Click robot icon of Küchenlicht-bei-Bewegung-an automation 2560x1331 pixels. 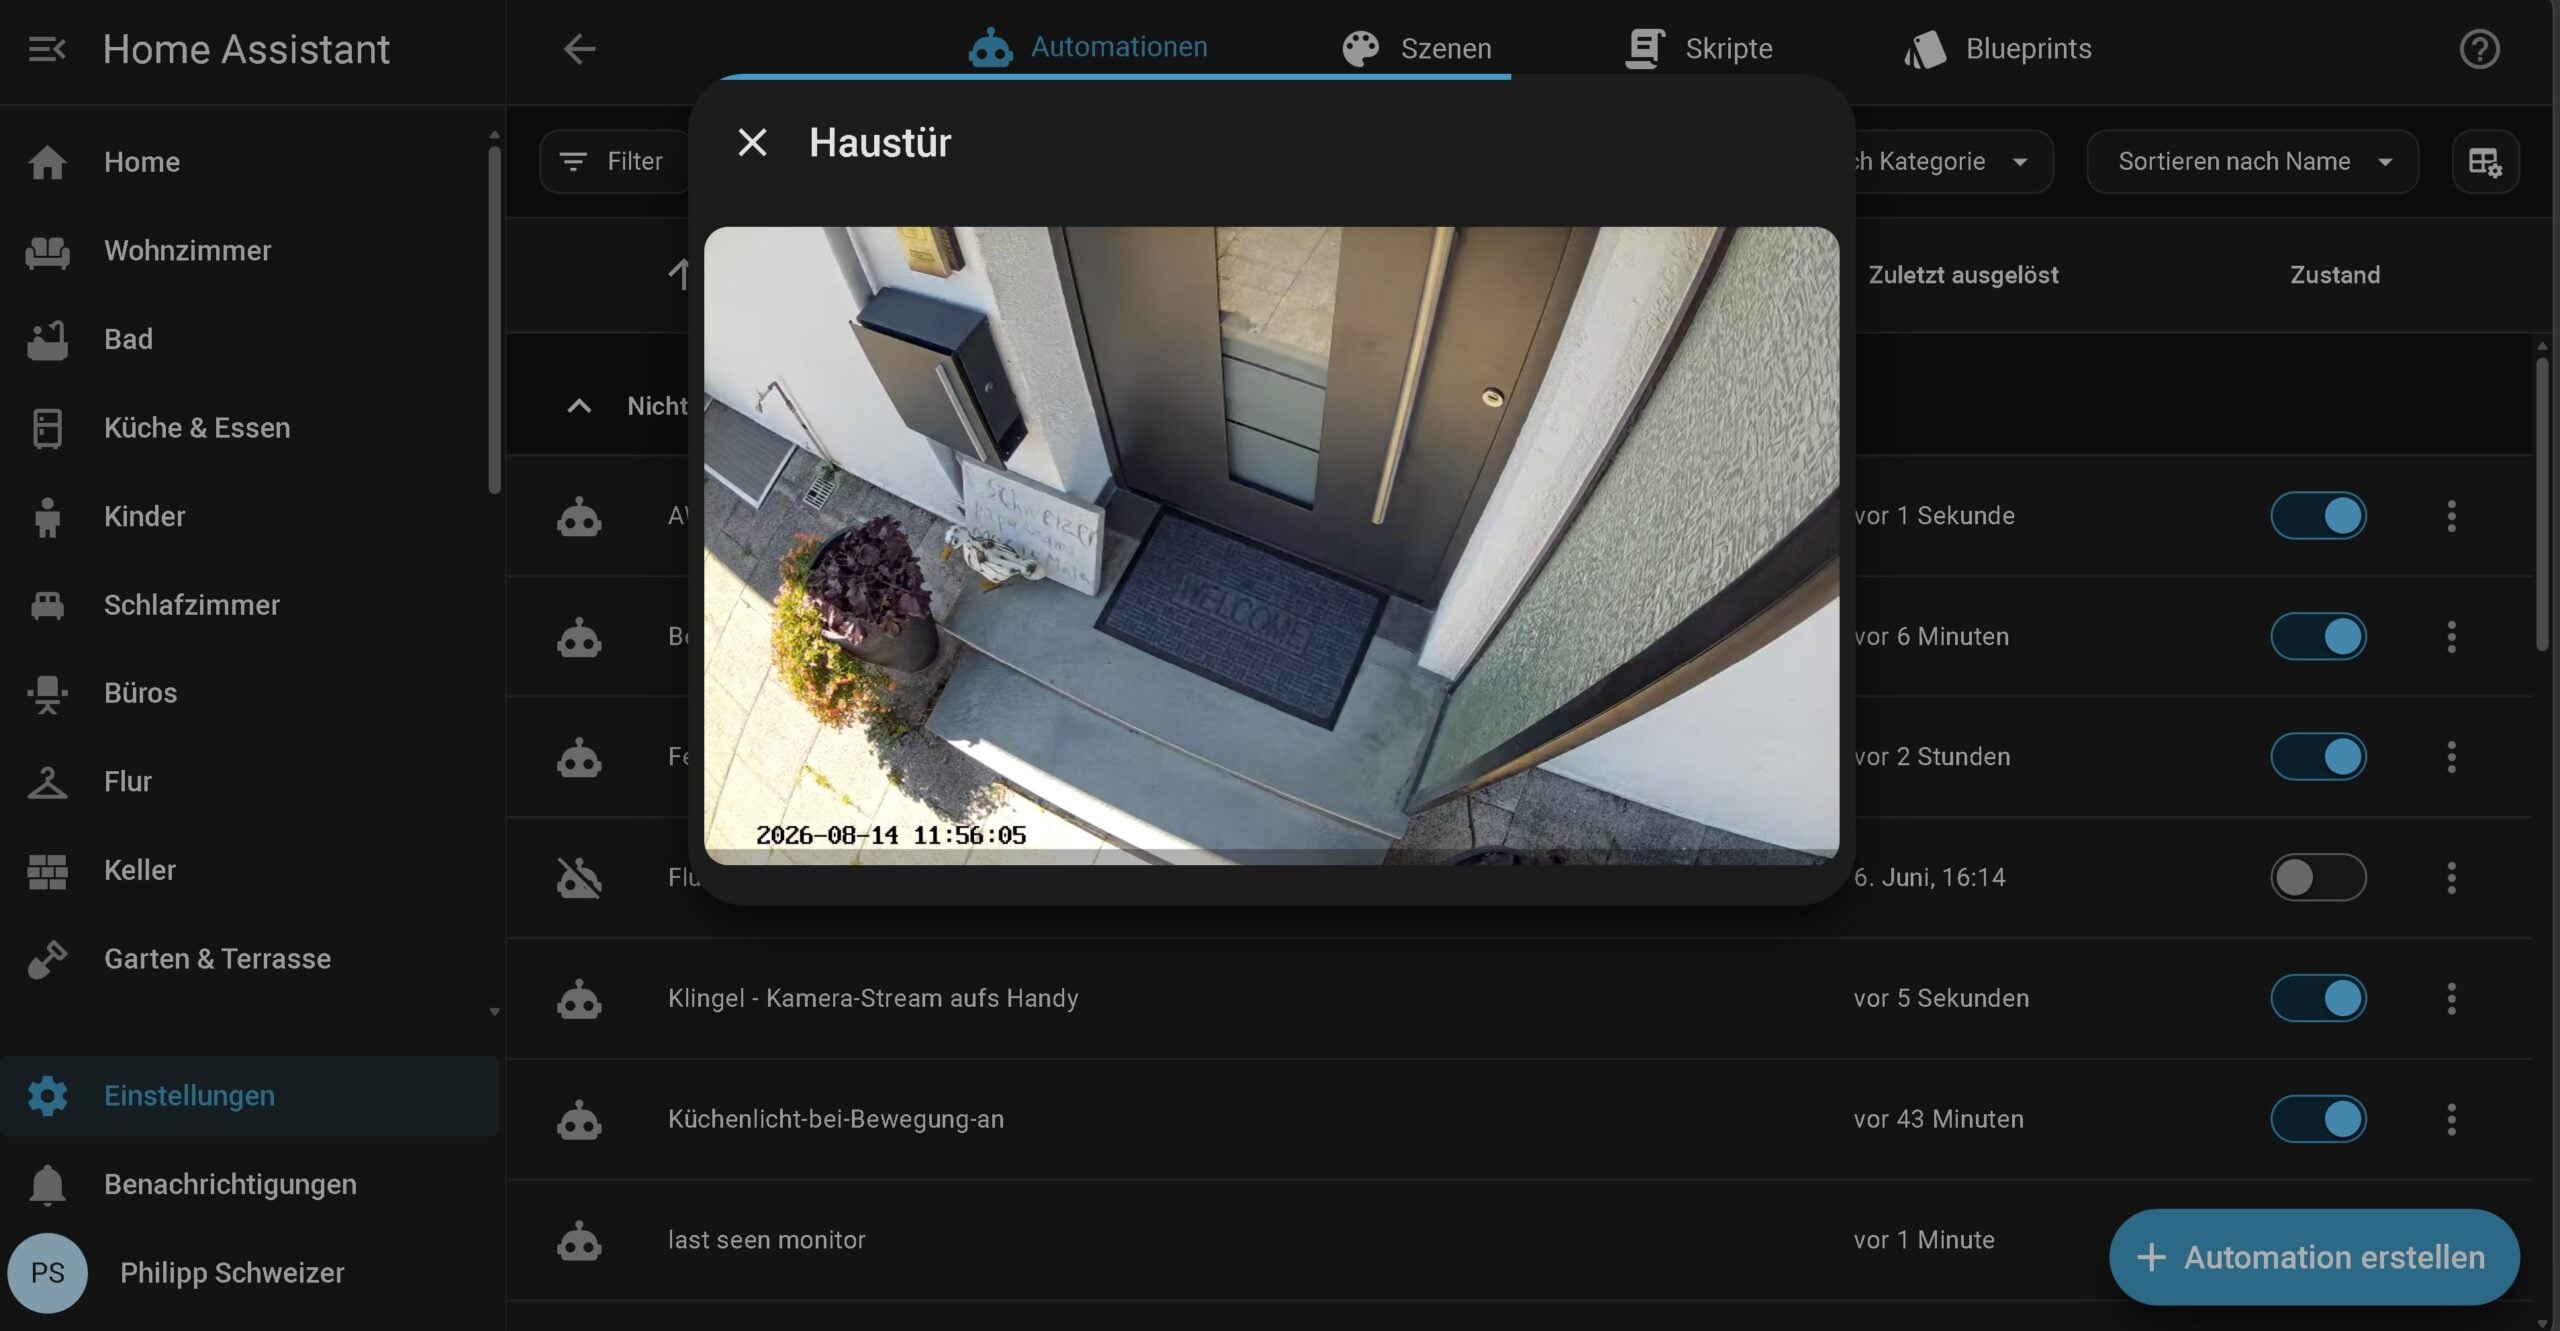pyautogui.click(x=579, y=1120)
